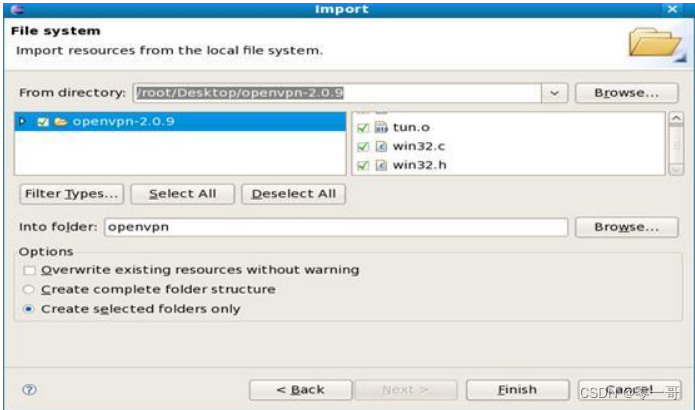Click the From directory path field
Screen dimensions: 695x410
337,93
